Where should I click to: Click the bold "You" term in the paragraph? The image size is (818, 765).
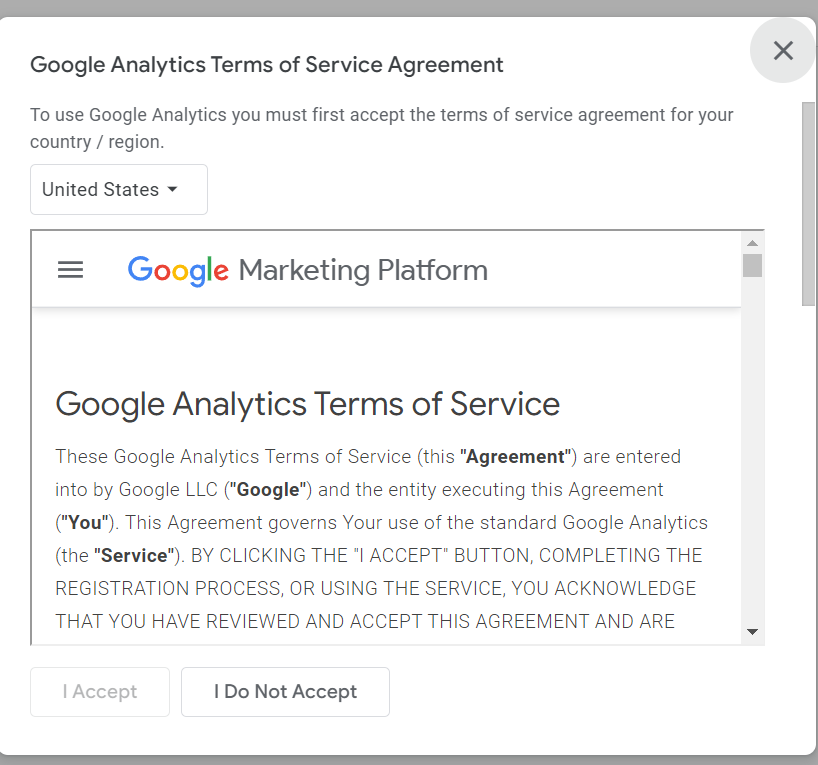pos(85,522)
